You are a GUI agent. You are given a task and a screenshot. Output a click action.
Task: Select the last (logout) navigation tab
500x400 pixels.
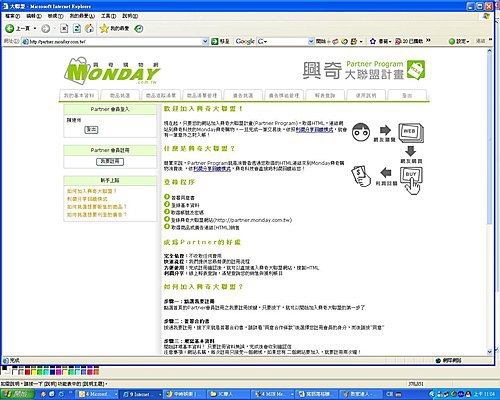407,95
